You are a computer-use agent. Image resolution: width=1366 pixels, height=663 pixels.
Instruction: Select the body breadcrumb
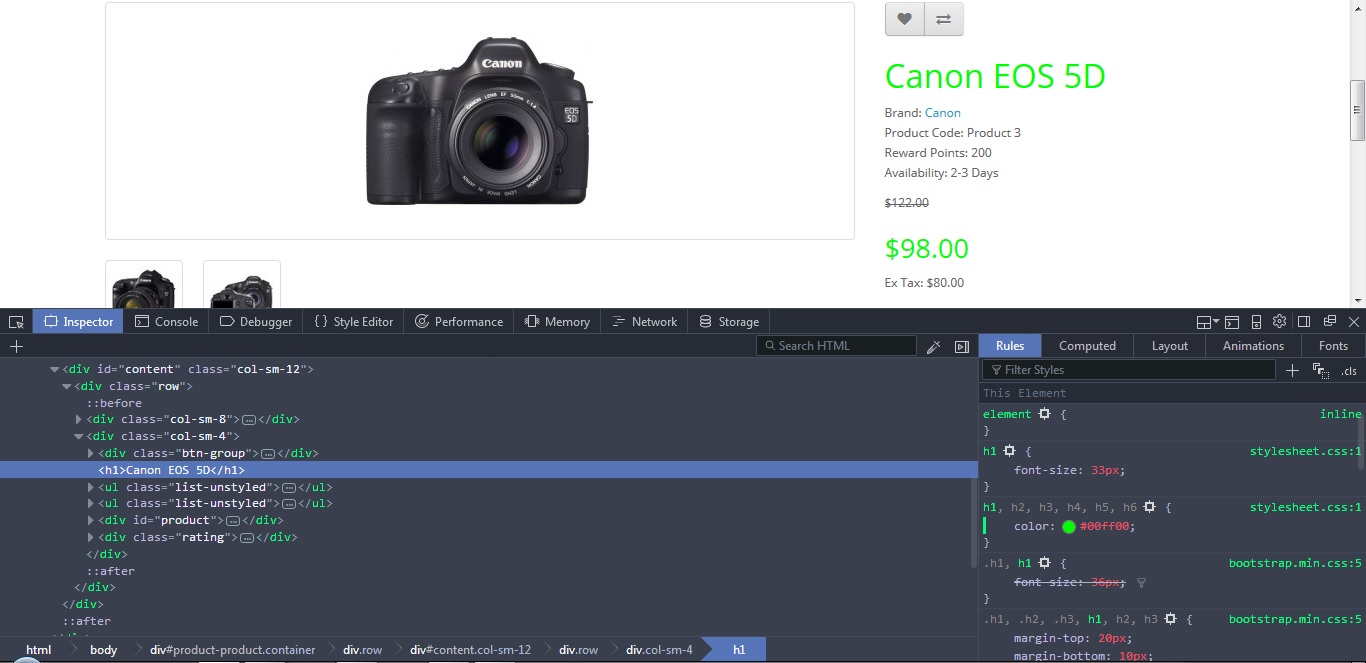pyautogui.click(x=103, y=650)
